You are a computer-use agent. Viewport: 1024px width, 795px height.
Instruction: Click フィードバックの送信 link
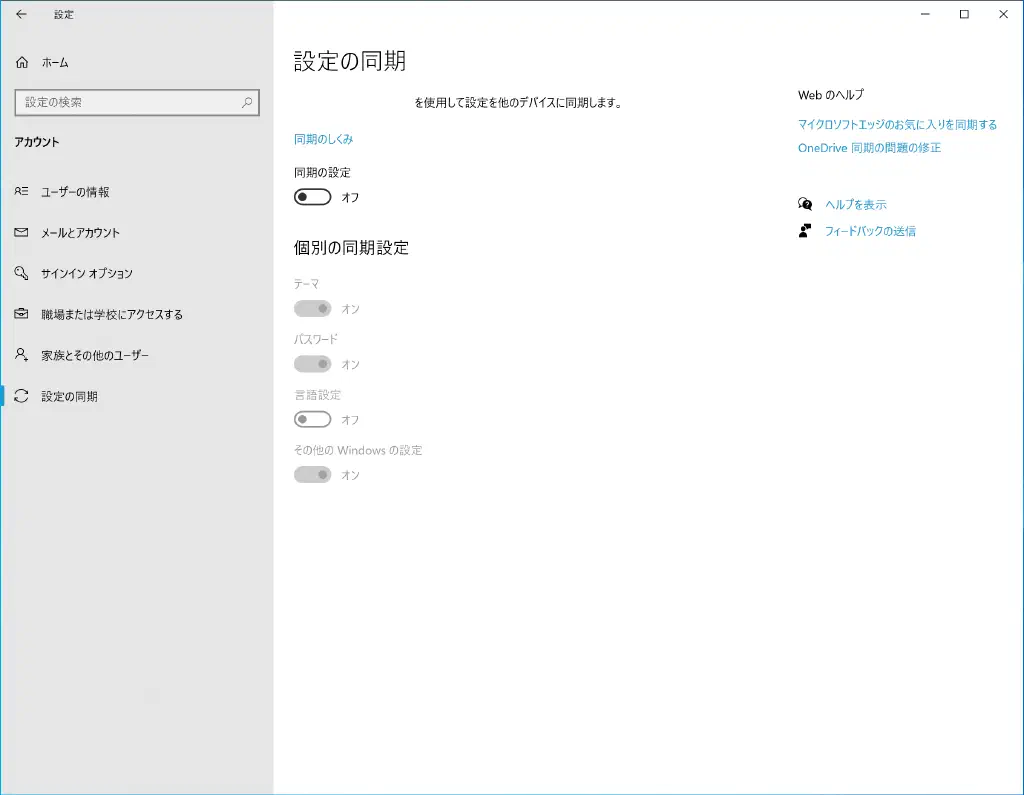[x=869, y=231]
